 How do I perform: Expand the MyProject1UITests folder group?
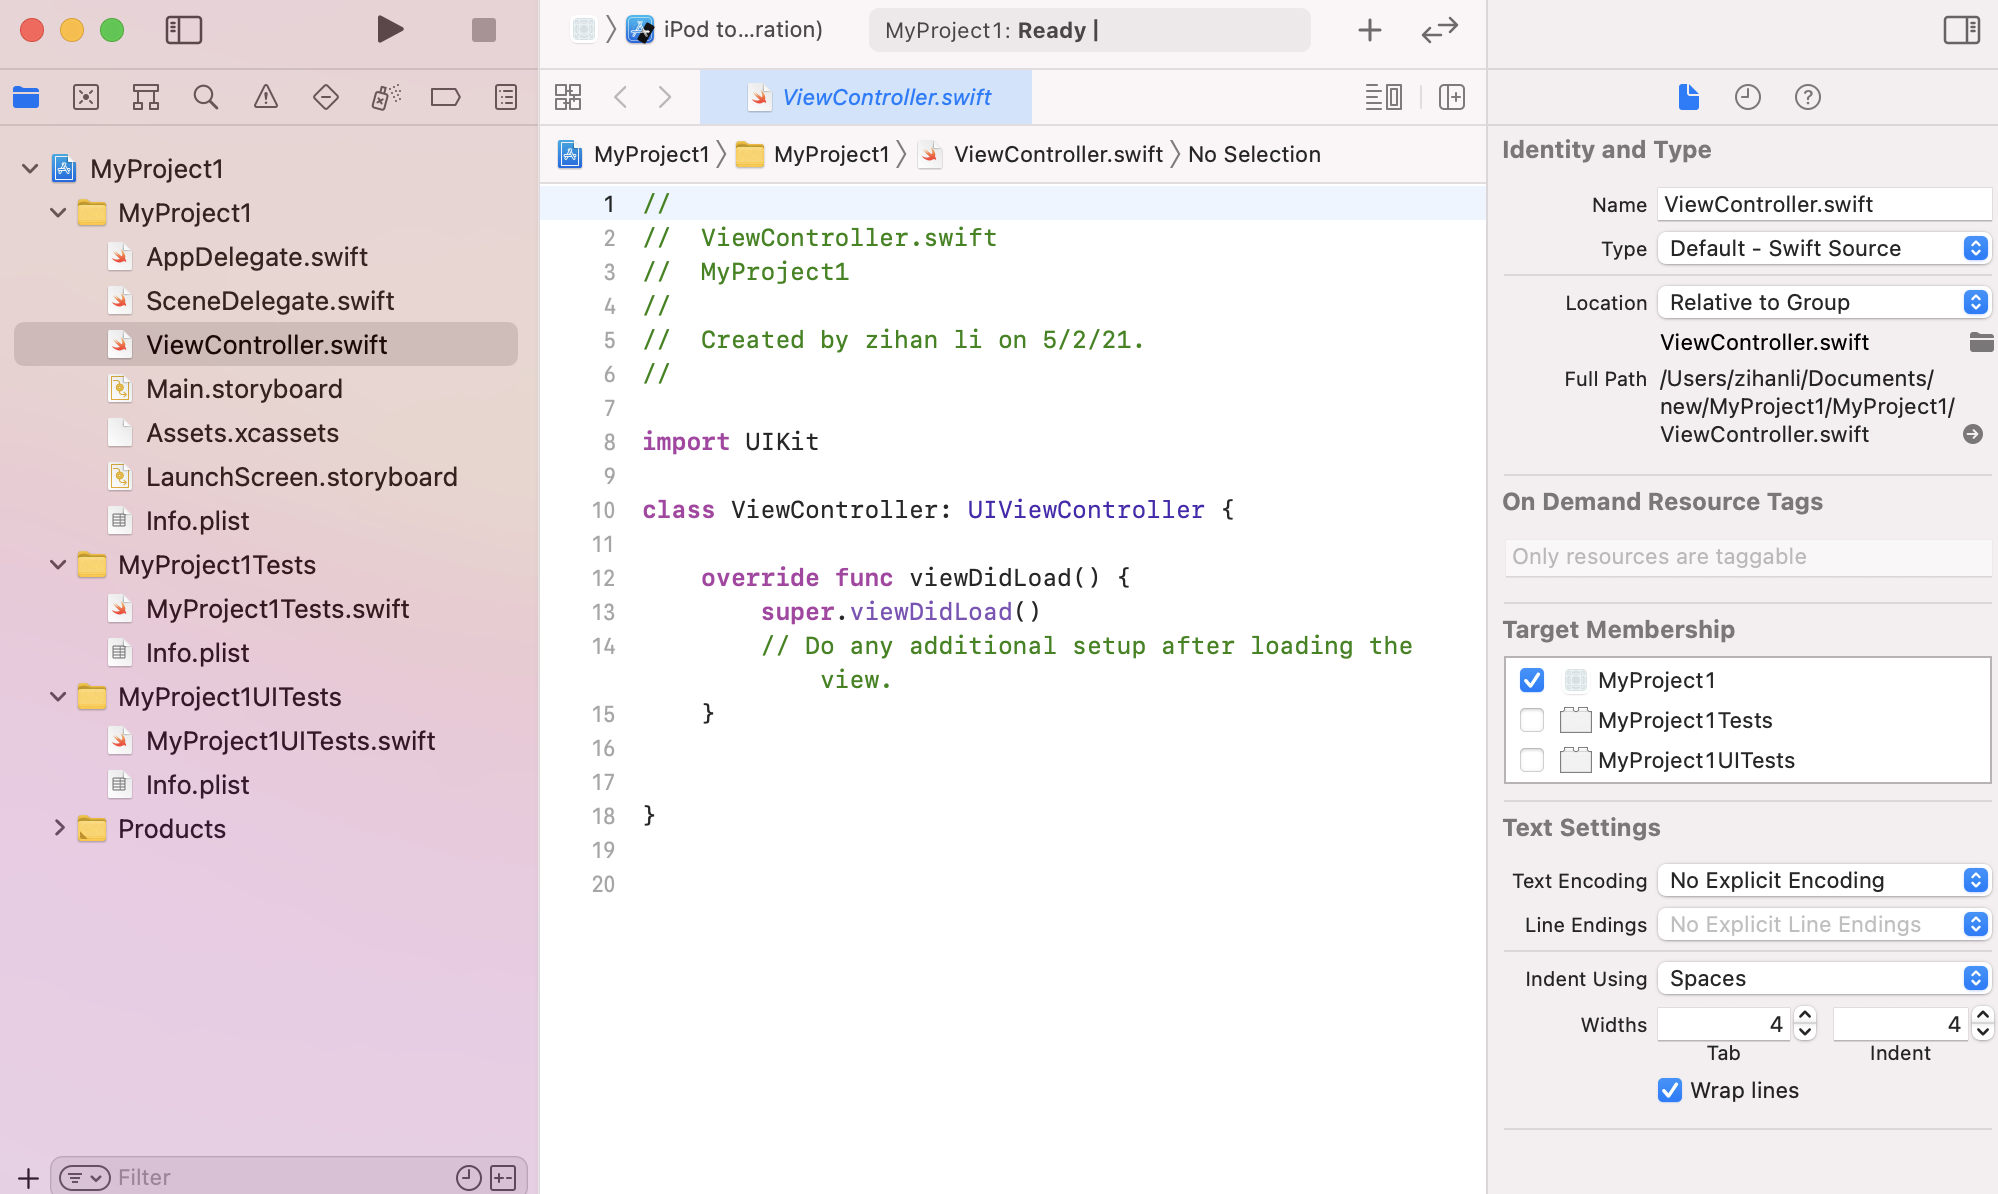(60, 696)
